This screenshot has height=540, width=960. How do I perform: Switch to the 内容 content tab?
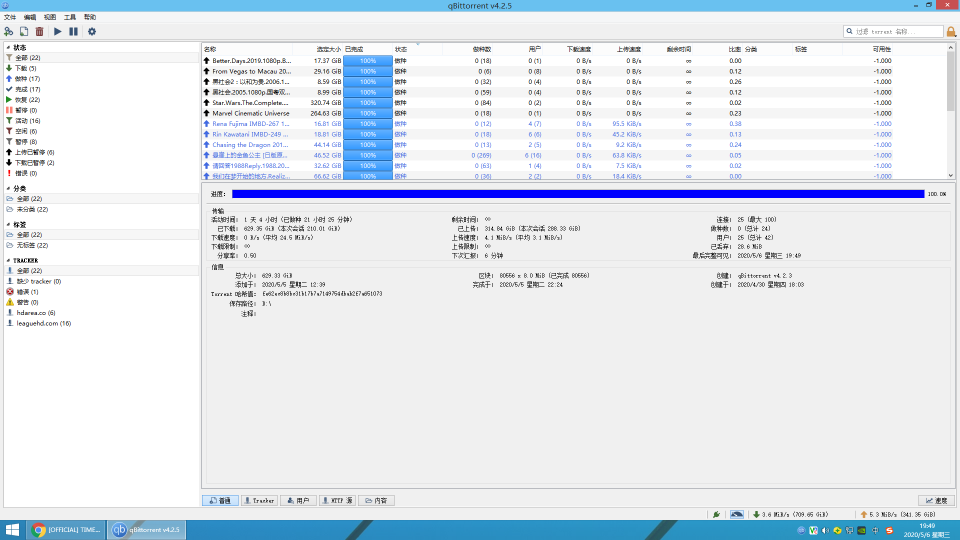click(x=377, y=500)
